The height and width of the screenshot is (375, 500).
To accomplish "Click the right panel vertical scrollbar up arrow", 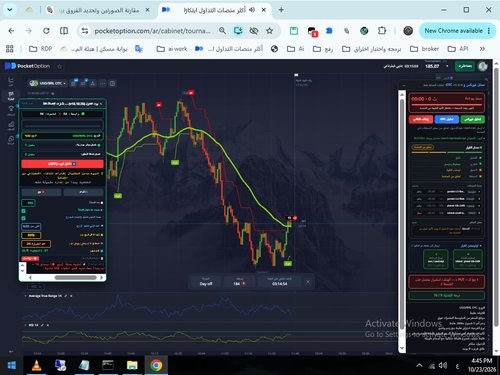I will (x=402, y=95).
